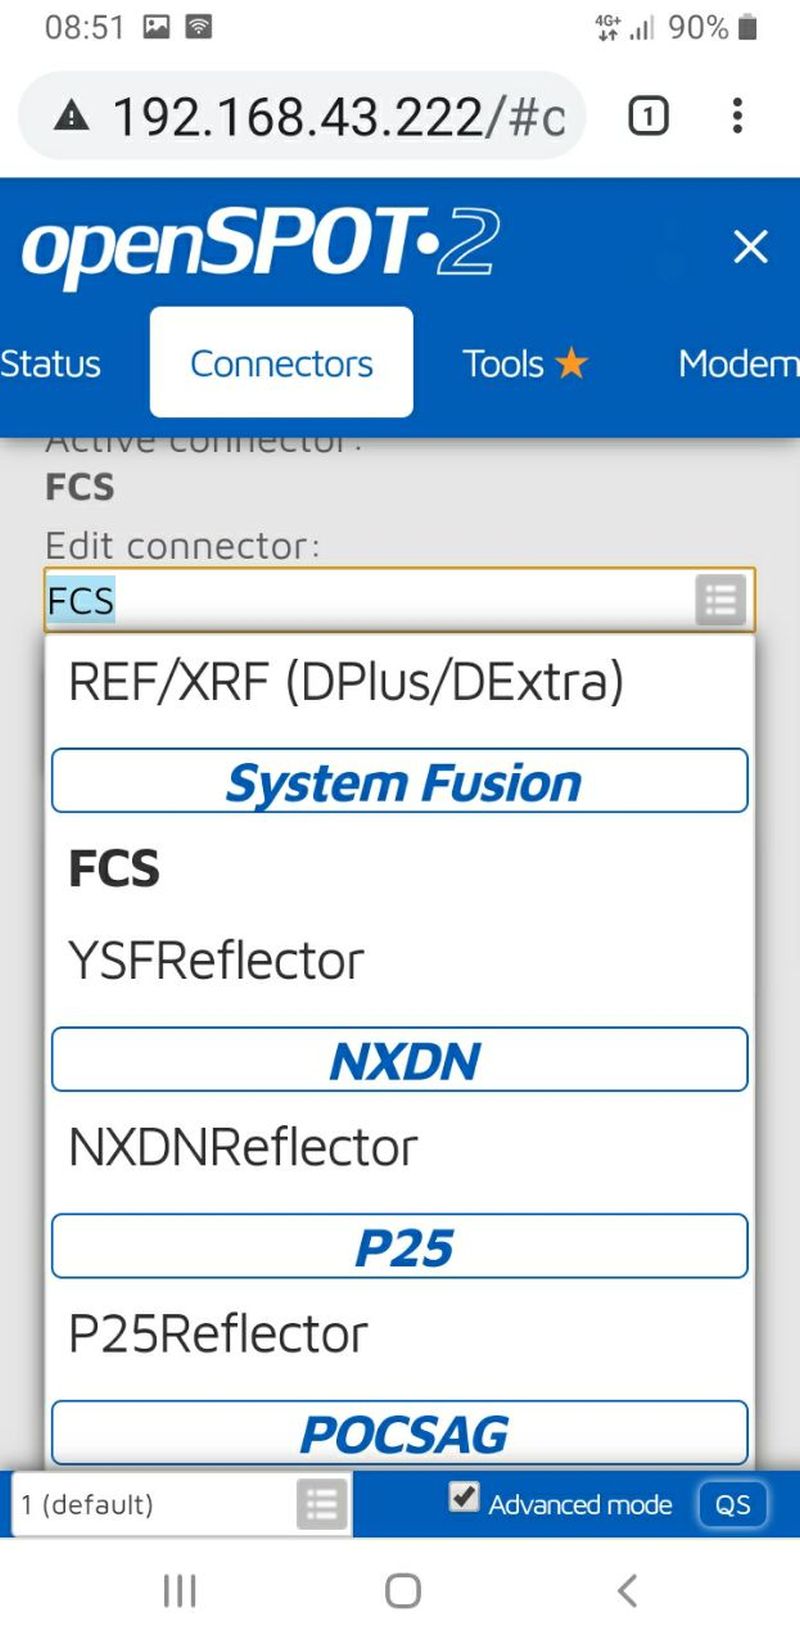Switch to the Status tab
The width and height of the screenshot is (800, 1644).
coord(50,364)
